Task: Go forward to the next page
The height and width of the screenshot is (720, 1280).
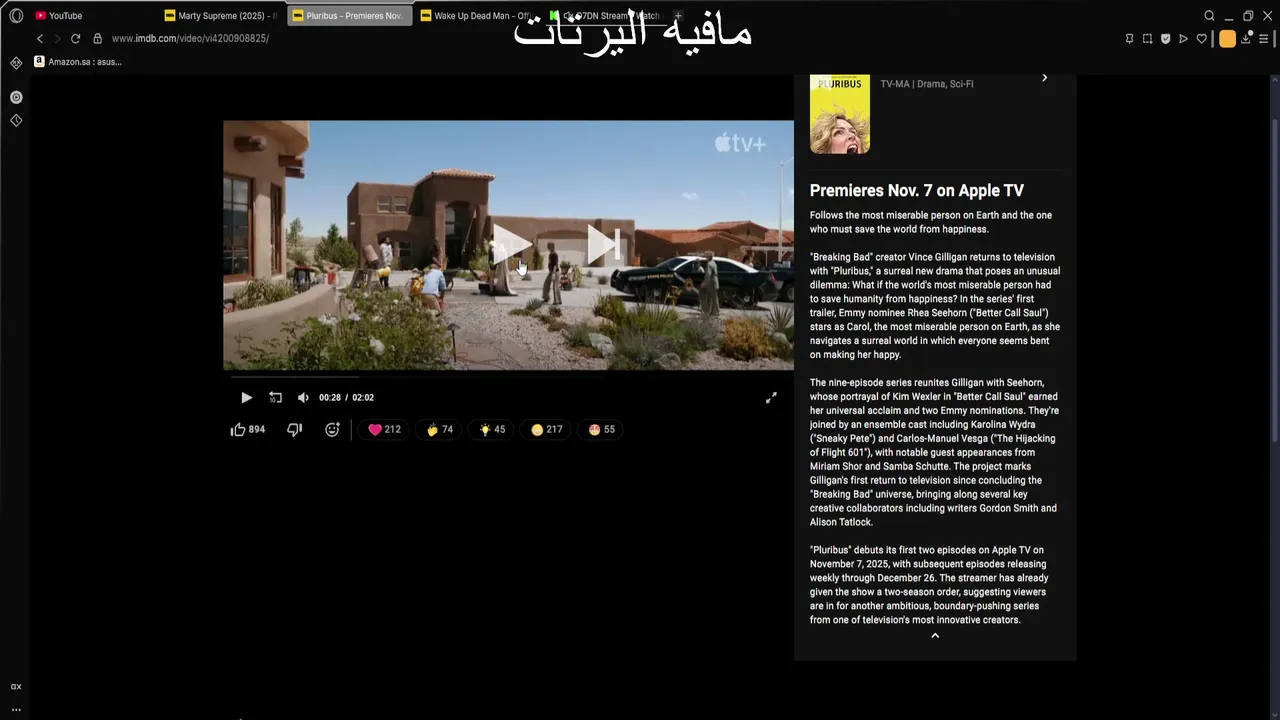Action: [x=57, y=39]
